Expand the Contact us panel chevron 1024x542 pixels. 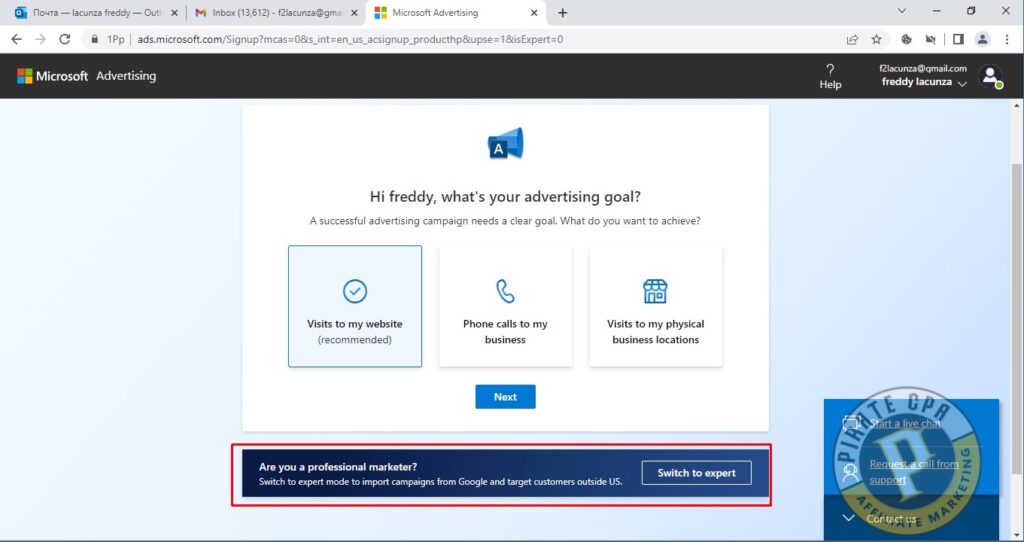tap(848, 518)
